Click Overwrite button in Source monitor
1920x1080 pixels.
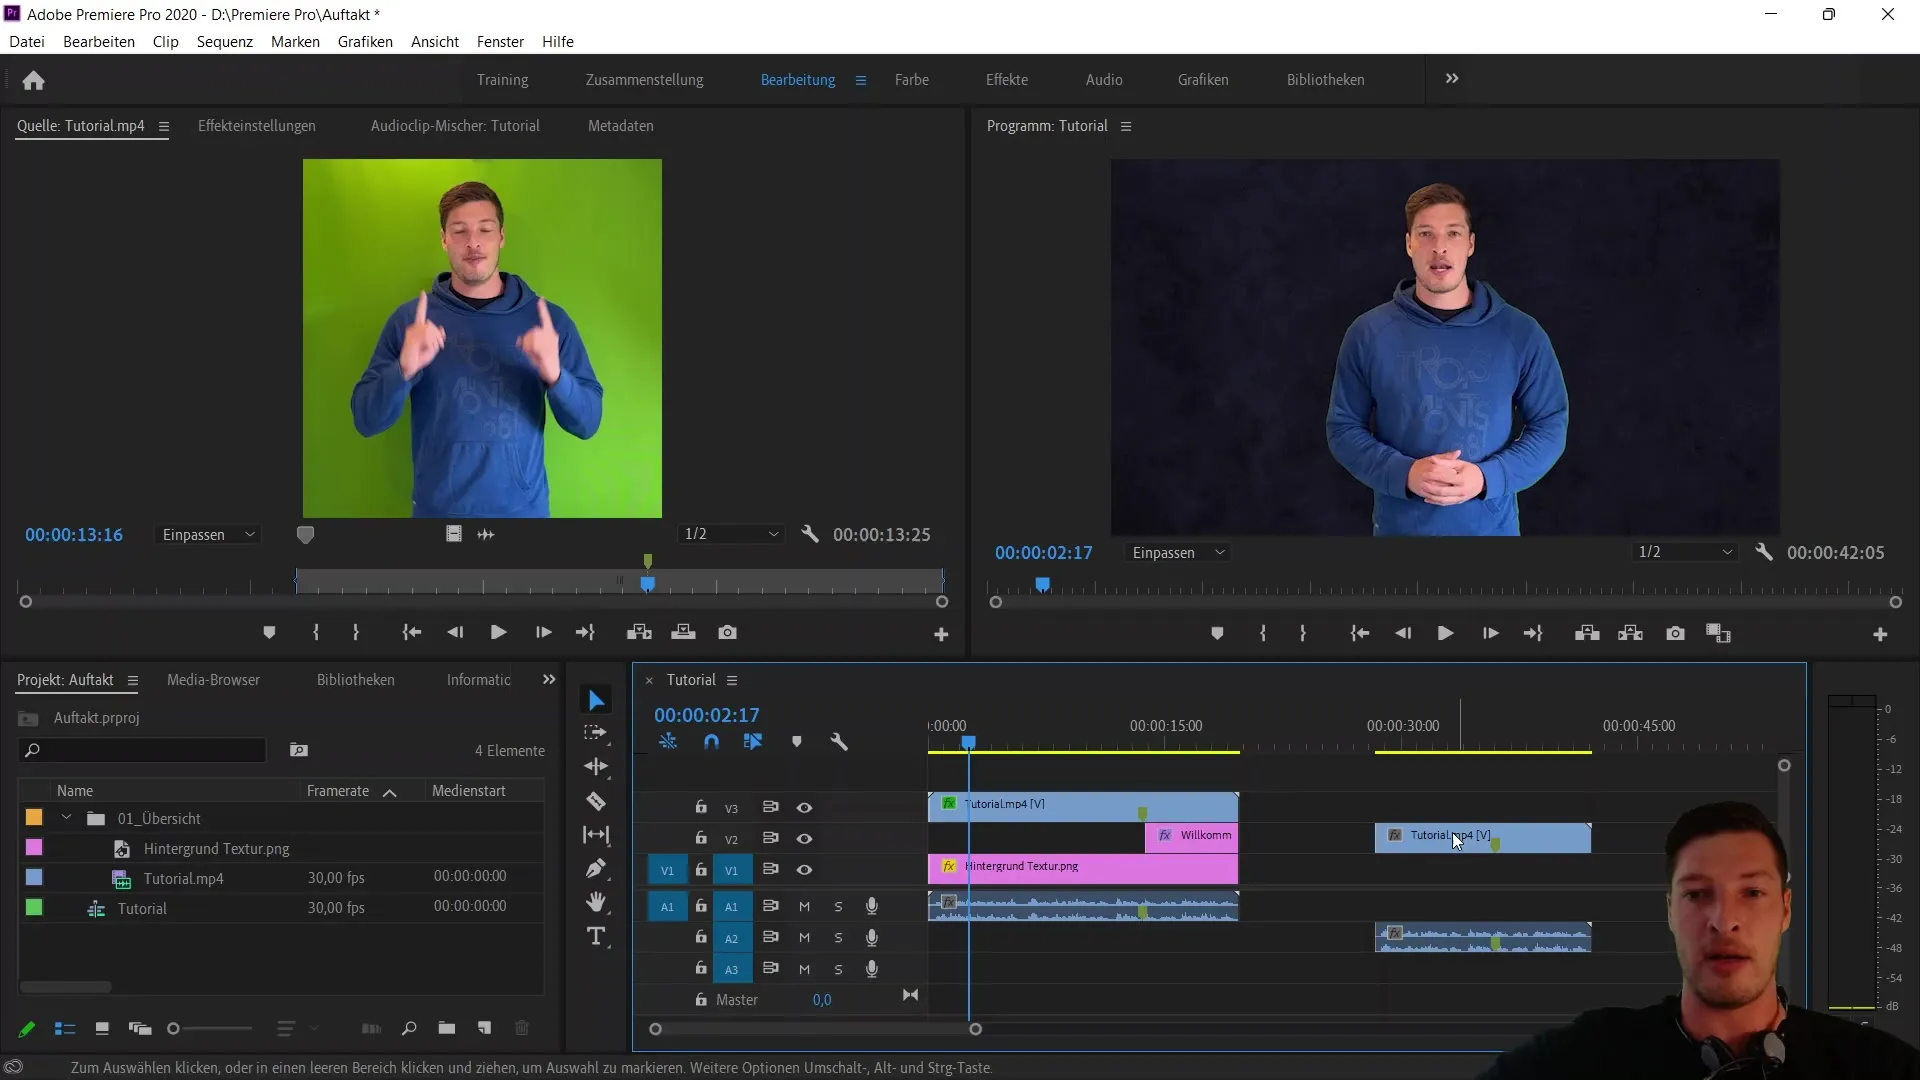[x=683, y=632]
